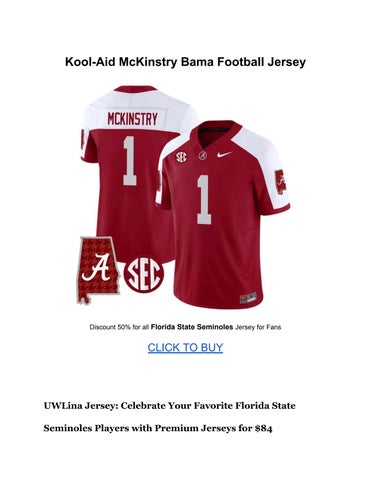Click the MCKINSTRY name on back jersey

pyautogui.click(x=132, y=119)
